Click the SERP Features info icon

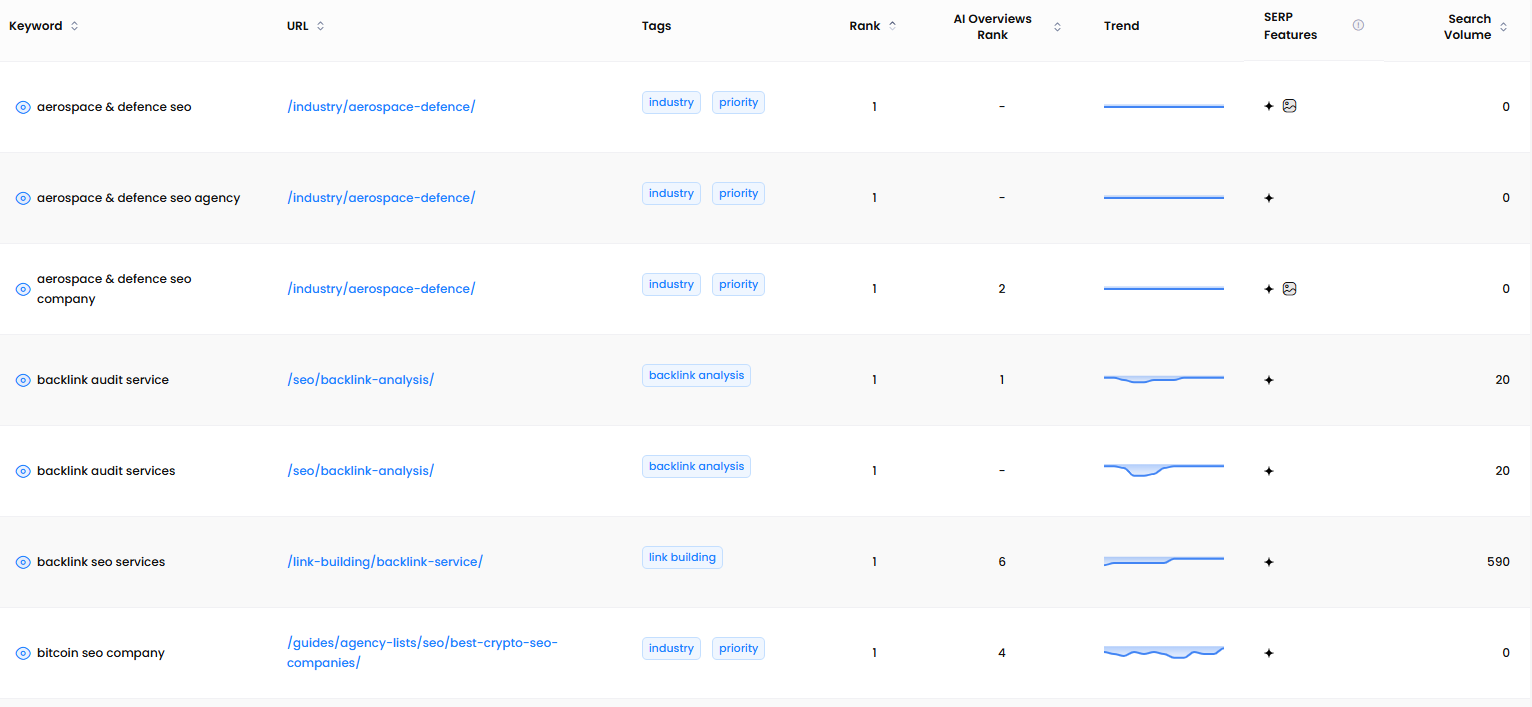point(1358,26)
